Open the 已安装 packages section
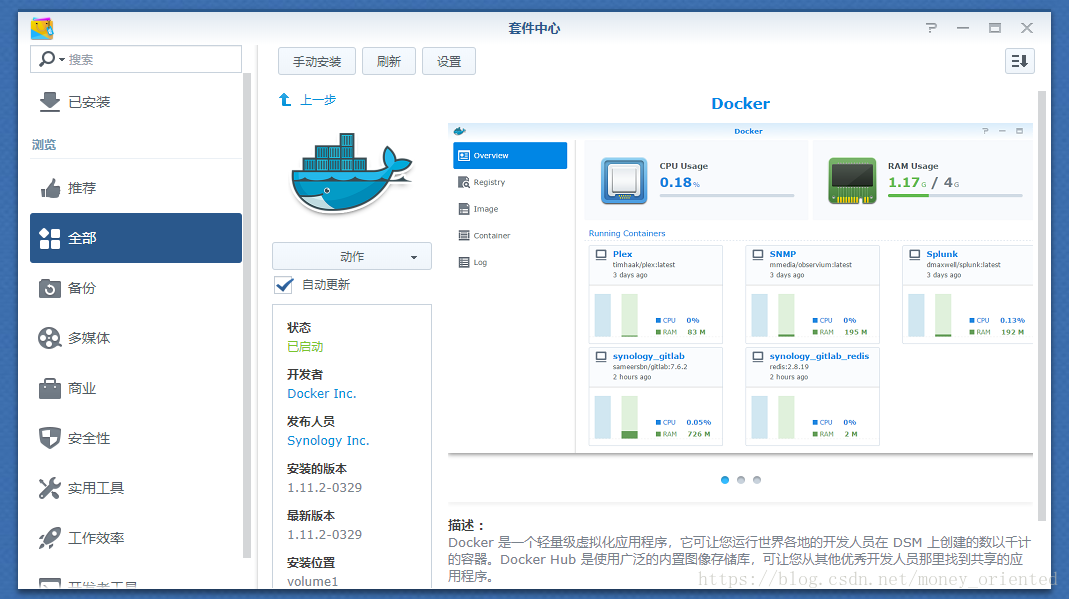 [136, 102]
